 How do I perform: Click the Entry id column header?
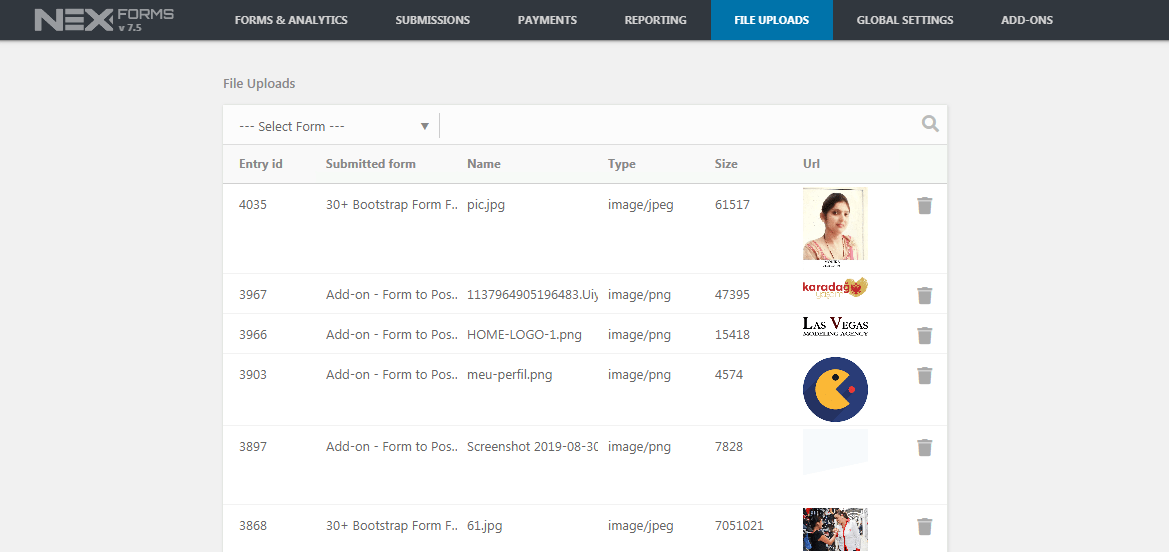261,164
